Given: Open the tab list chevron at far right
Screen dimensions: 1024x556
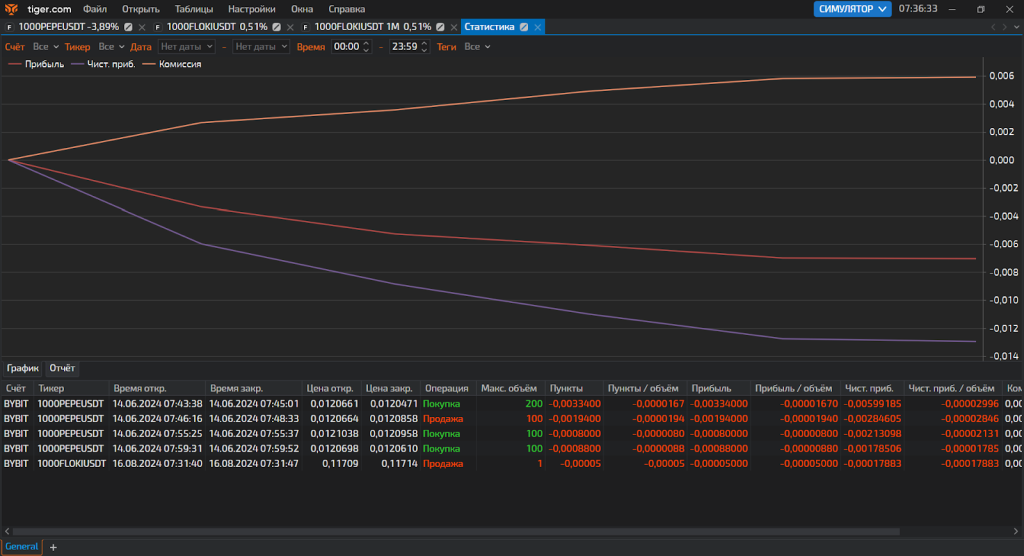Looking at the screenshot, I should coord(1016,27).
